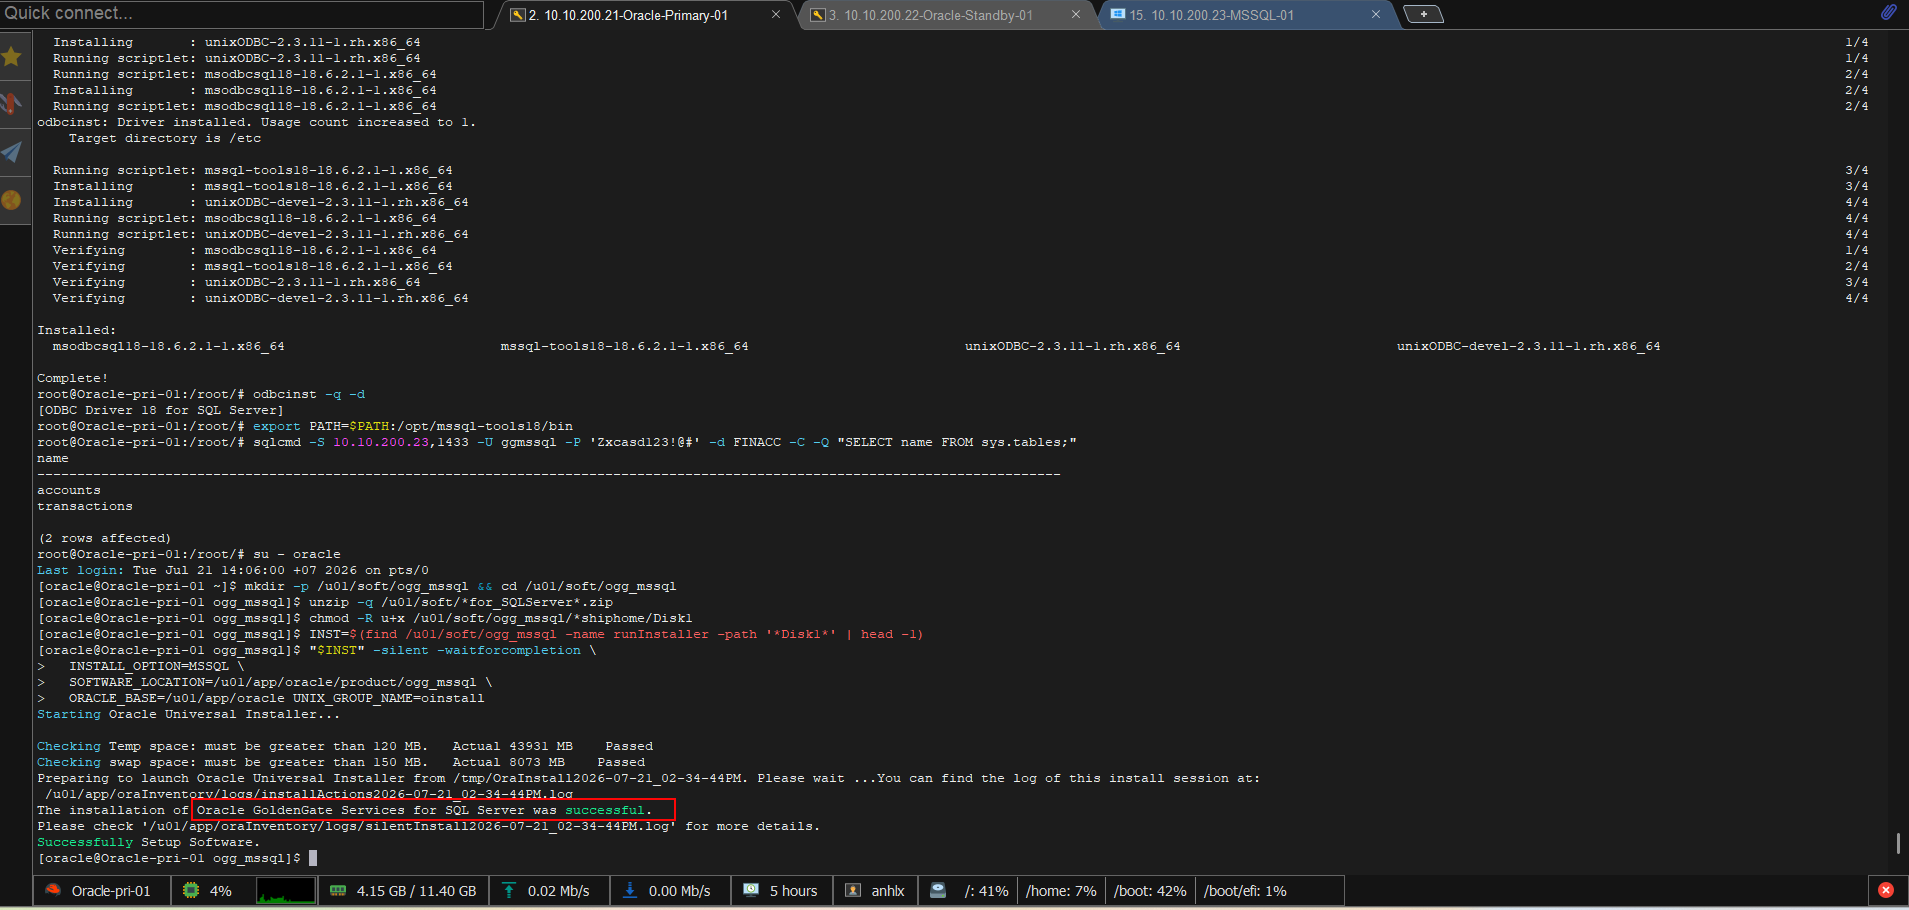Open the Sftp globe sidebar tab
Screen dimensions: 1909x910
click(12, 200)
